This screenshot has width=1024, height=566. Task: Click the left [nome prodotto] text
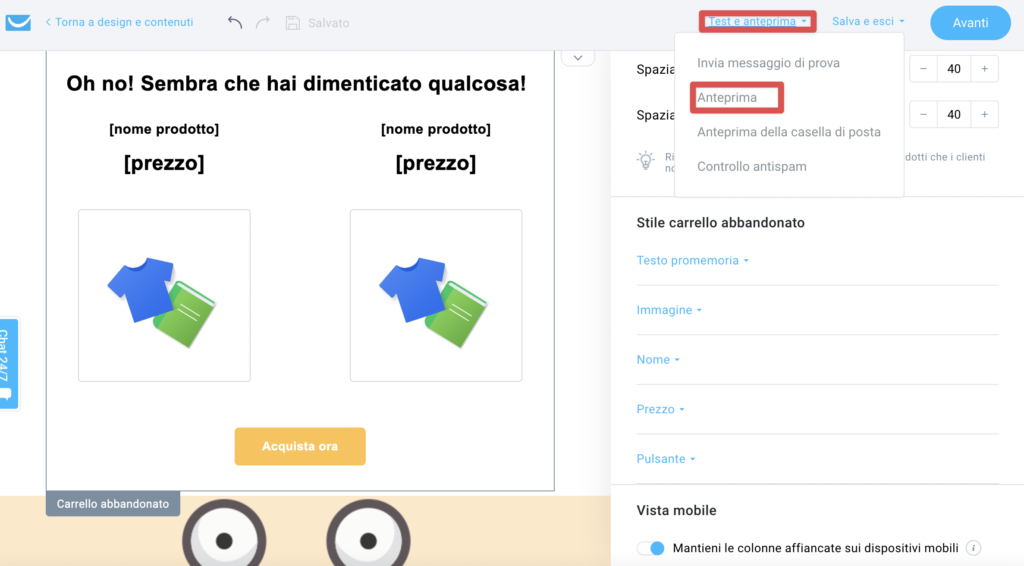164,129
